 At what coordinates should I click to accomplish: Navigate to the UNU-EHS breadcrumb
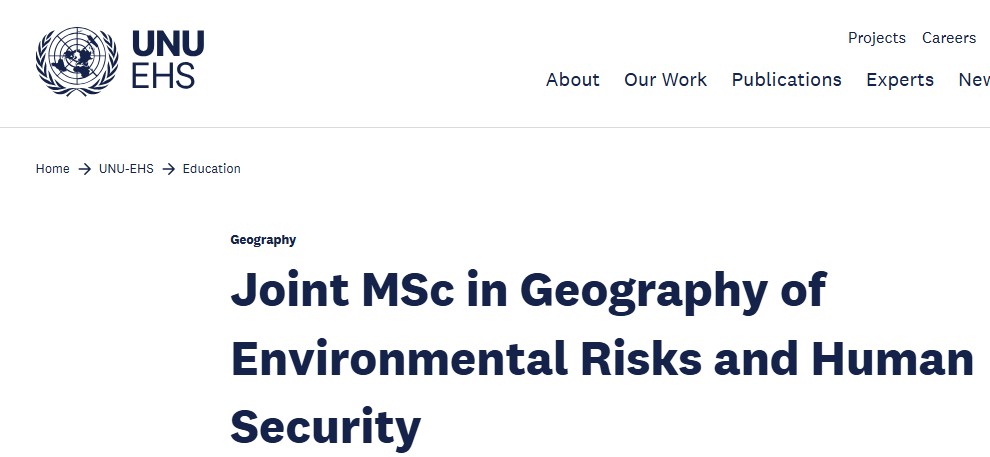click(126, 169)
